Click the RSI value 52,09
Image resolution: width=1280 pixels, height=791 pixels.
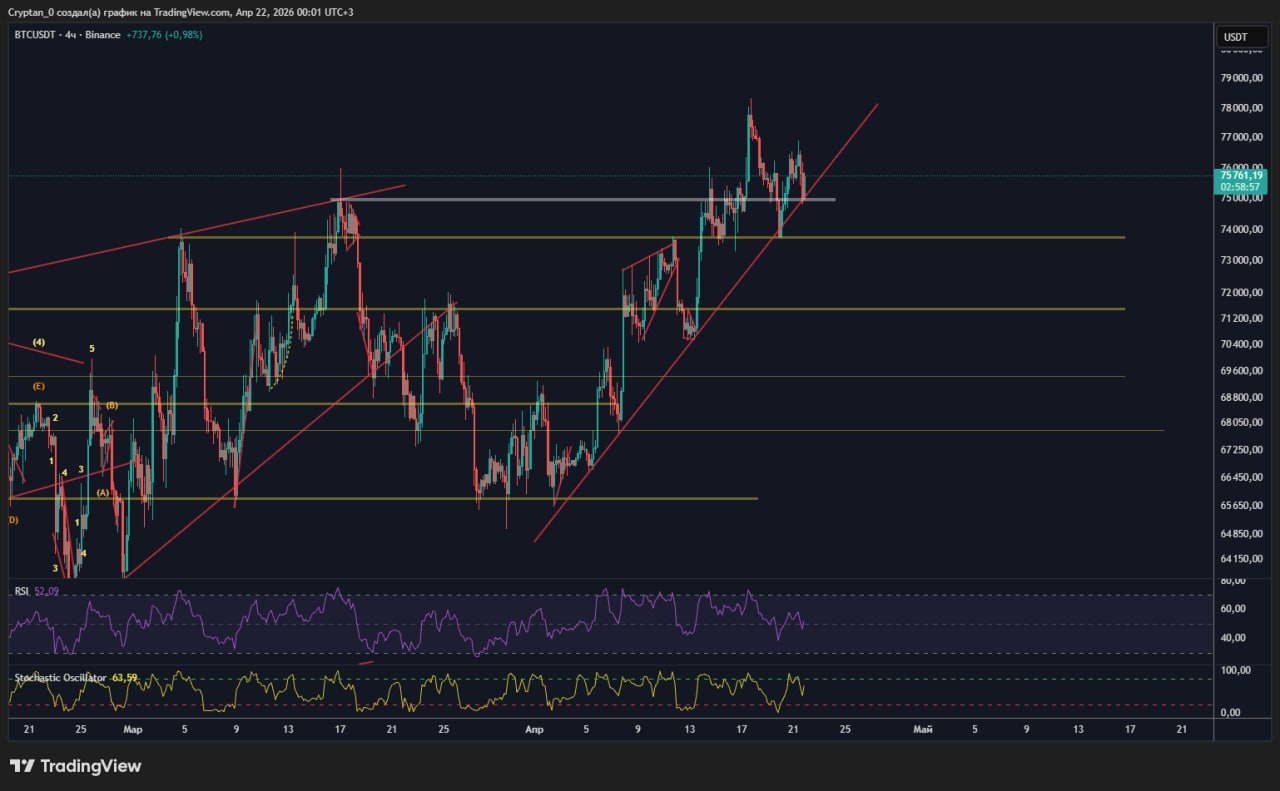(47, 591)
